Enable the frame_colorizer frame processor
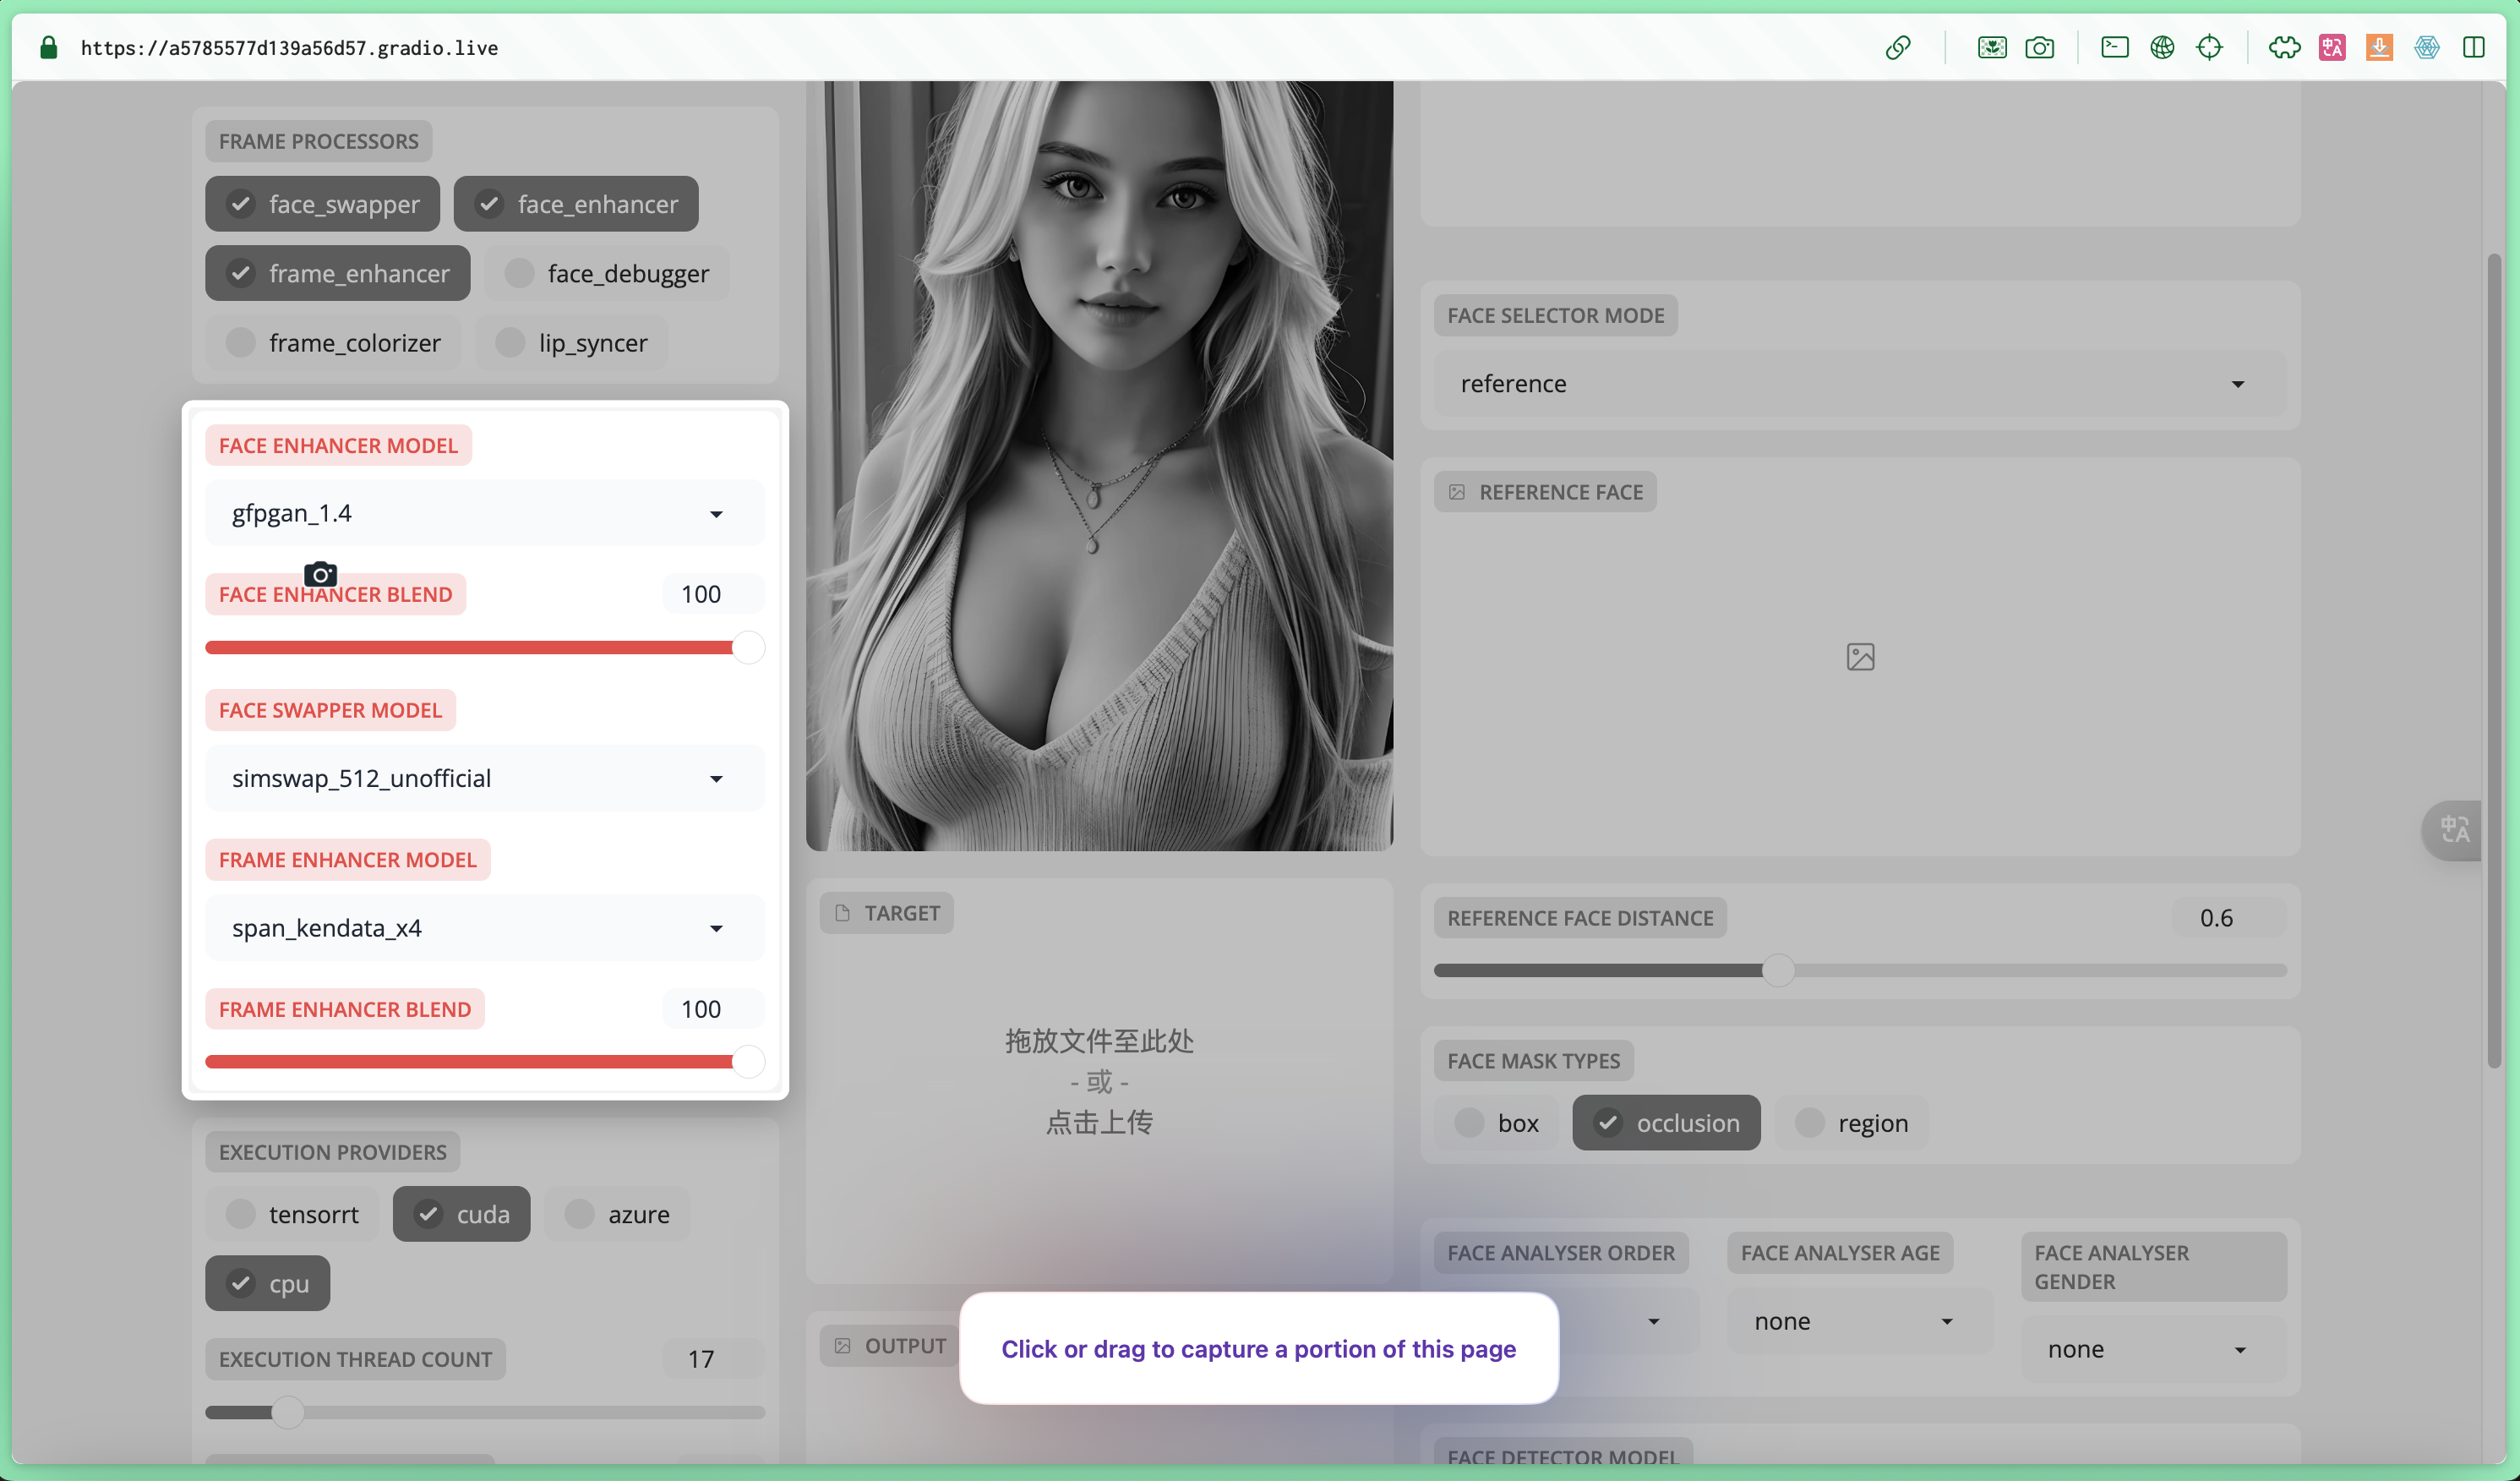 [333, 343]
